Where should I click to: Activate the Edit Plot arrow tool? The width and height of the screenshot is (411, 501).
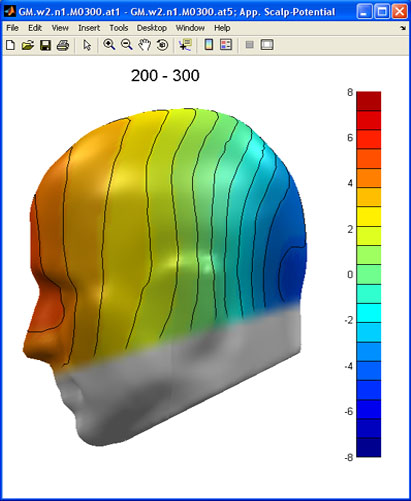[87, 45]
